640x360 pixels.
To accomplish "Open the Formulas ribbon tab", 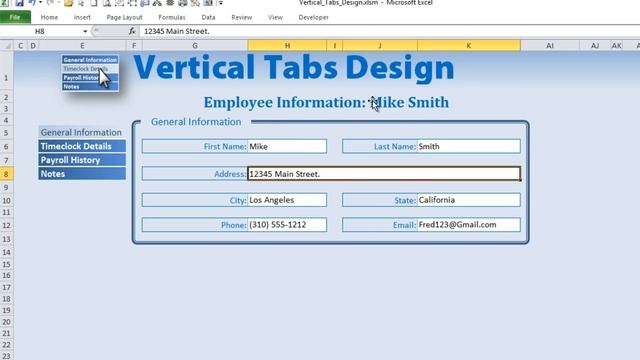I will click(172, 17).
